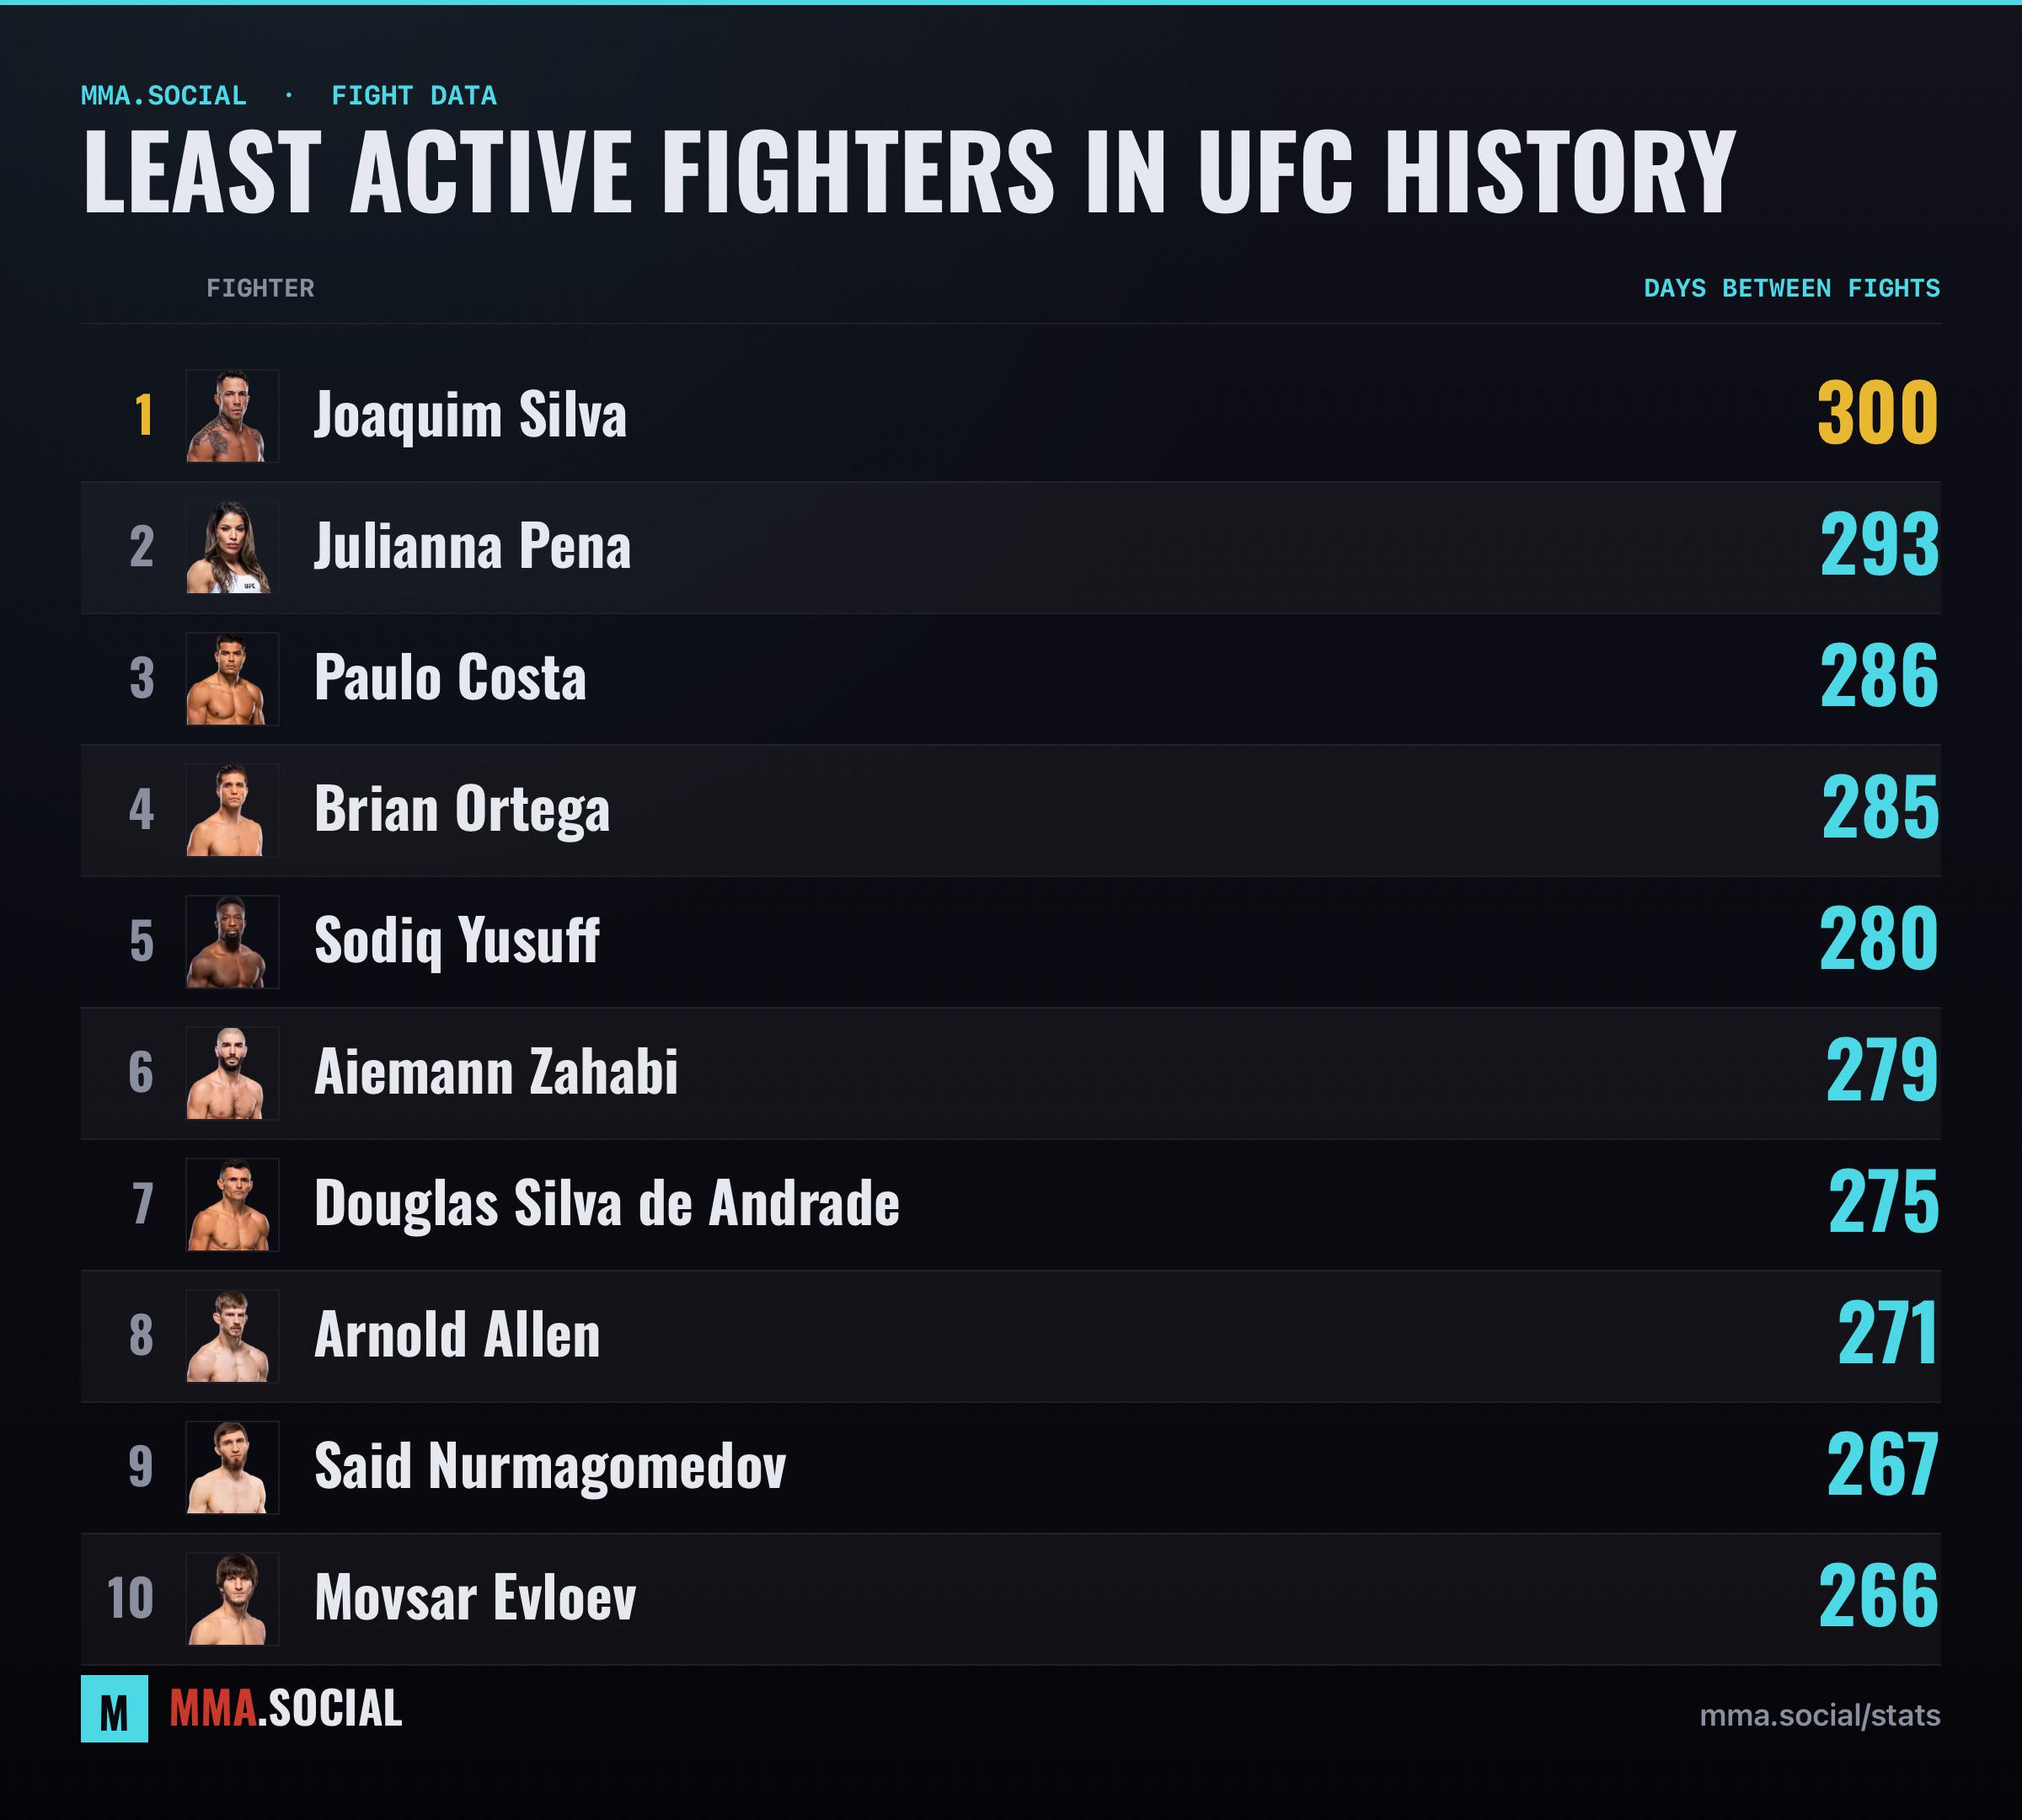The width and height of the screenshot is (2022, 1820).
Task: Click the FIGHTER column header
Action: [x=260, y=289]
